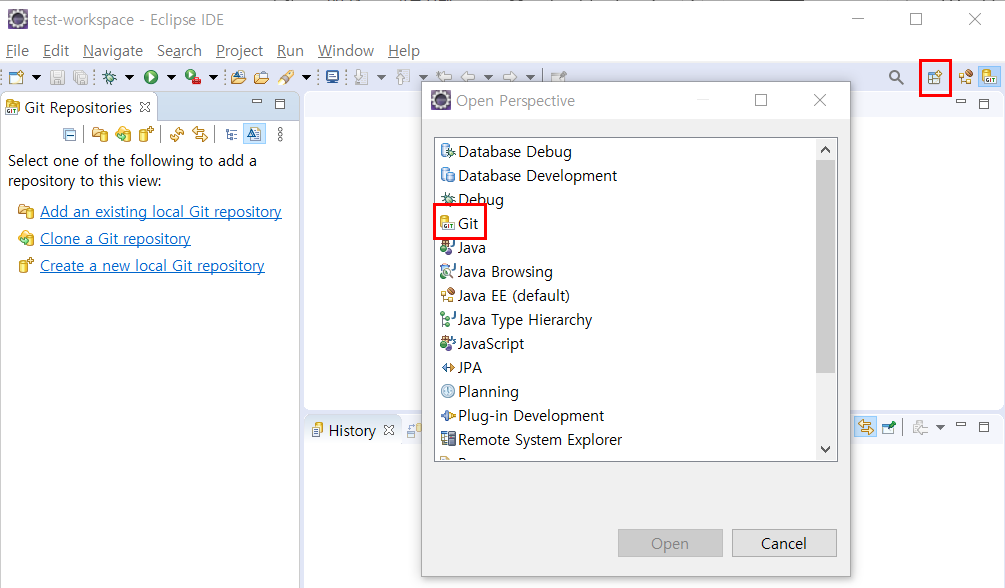
Task: Click the Refresh icon in Git Repositories
Action: (x=177, y=135)
